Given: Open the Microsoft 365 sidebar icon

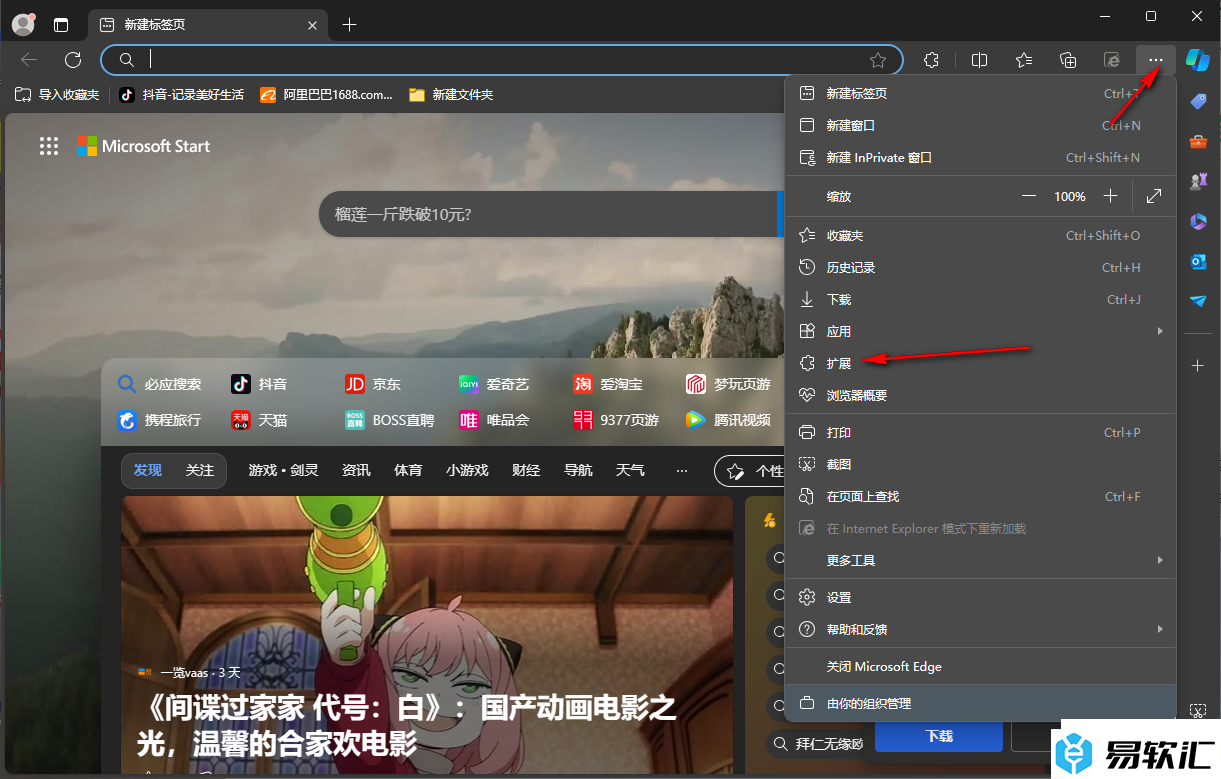Looking at the screenshot, I should point(1198,221).
